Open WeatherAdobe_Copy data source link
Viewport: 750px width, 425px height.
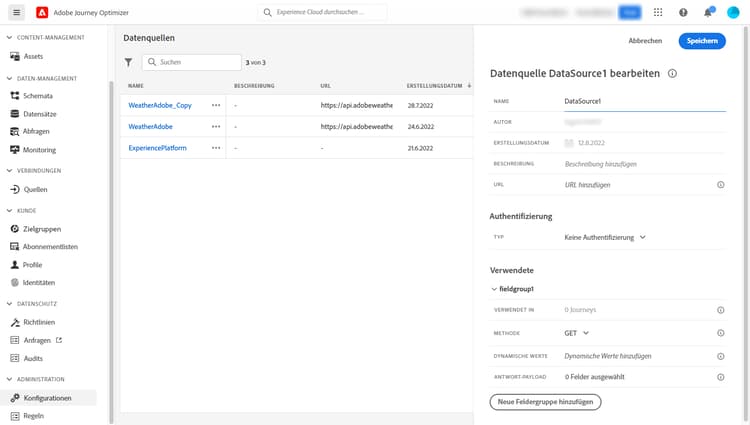[160, 105]
